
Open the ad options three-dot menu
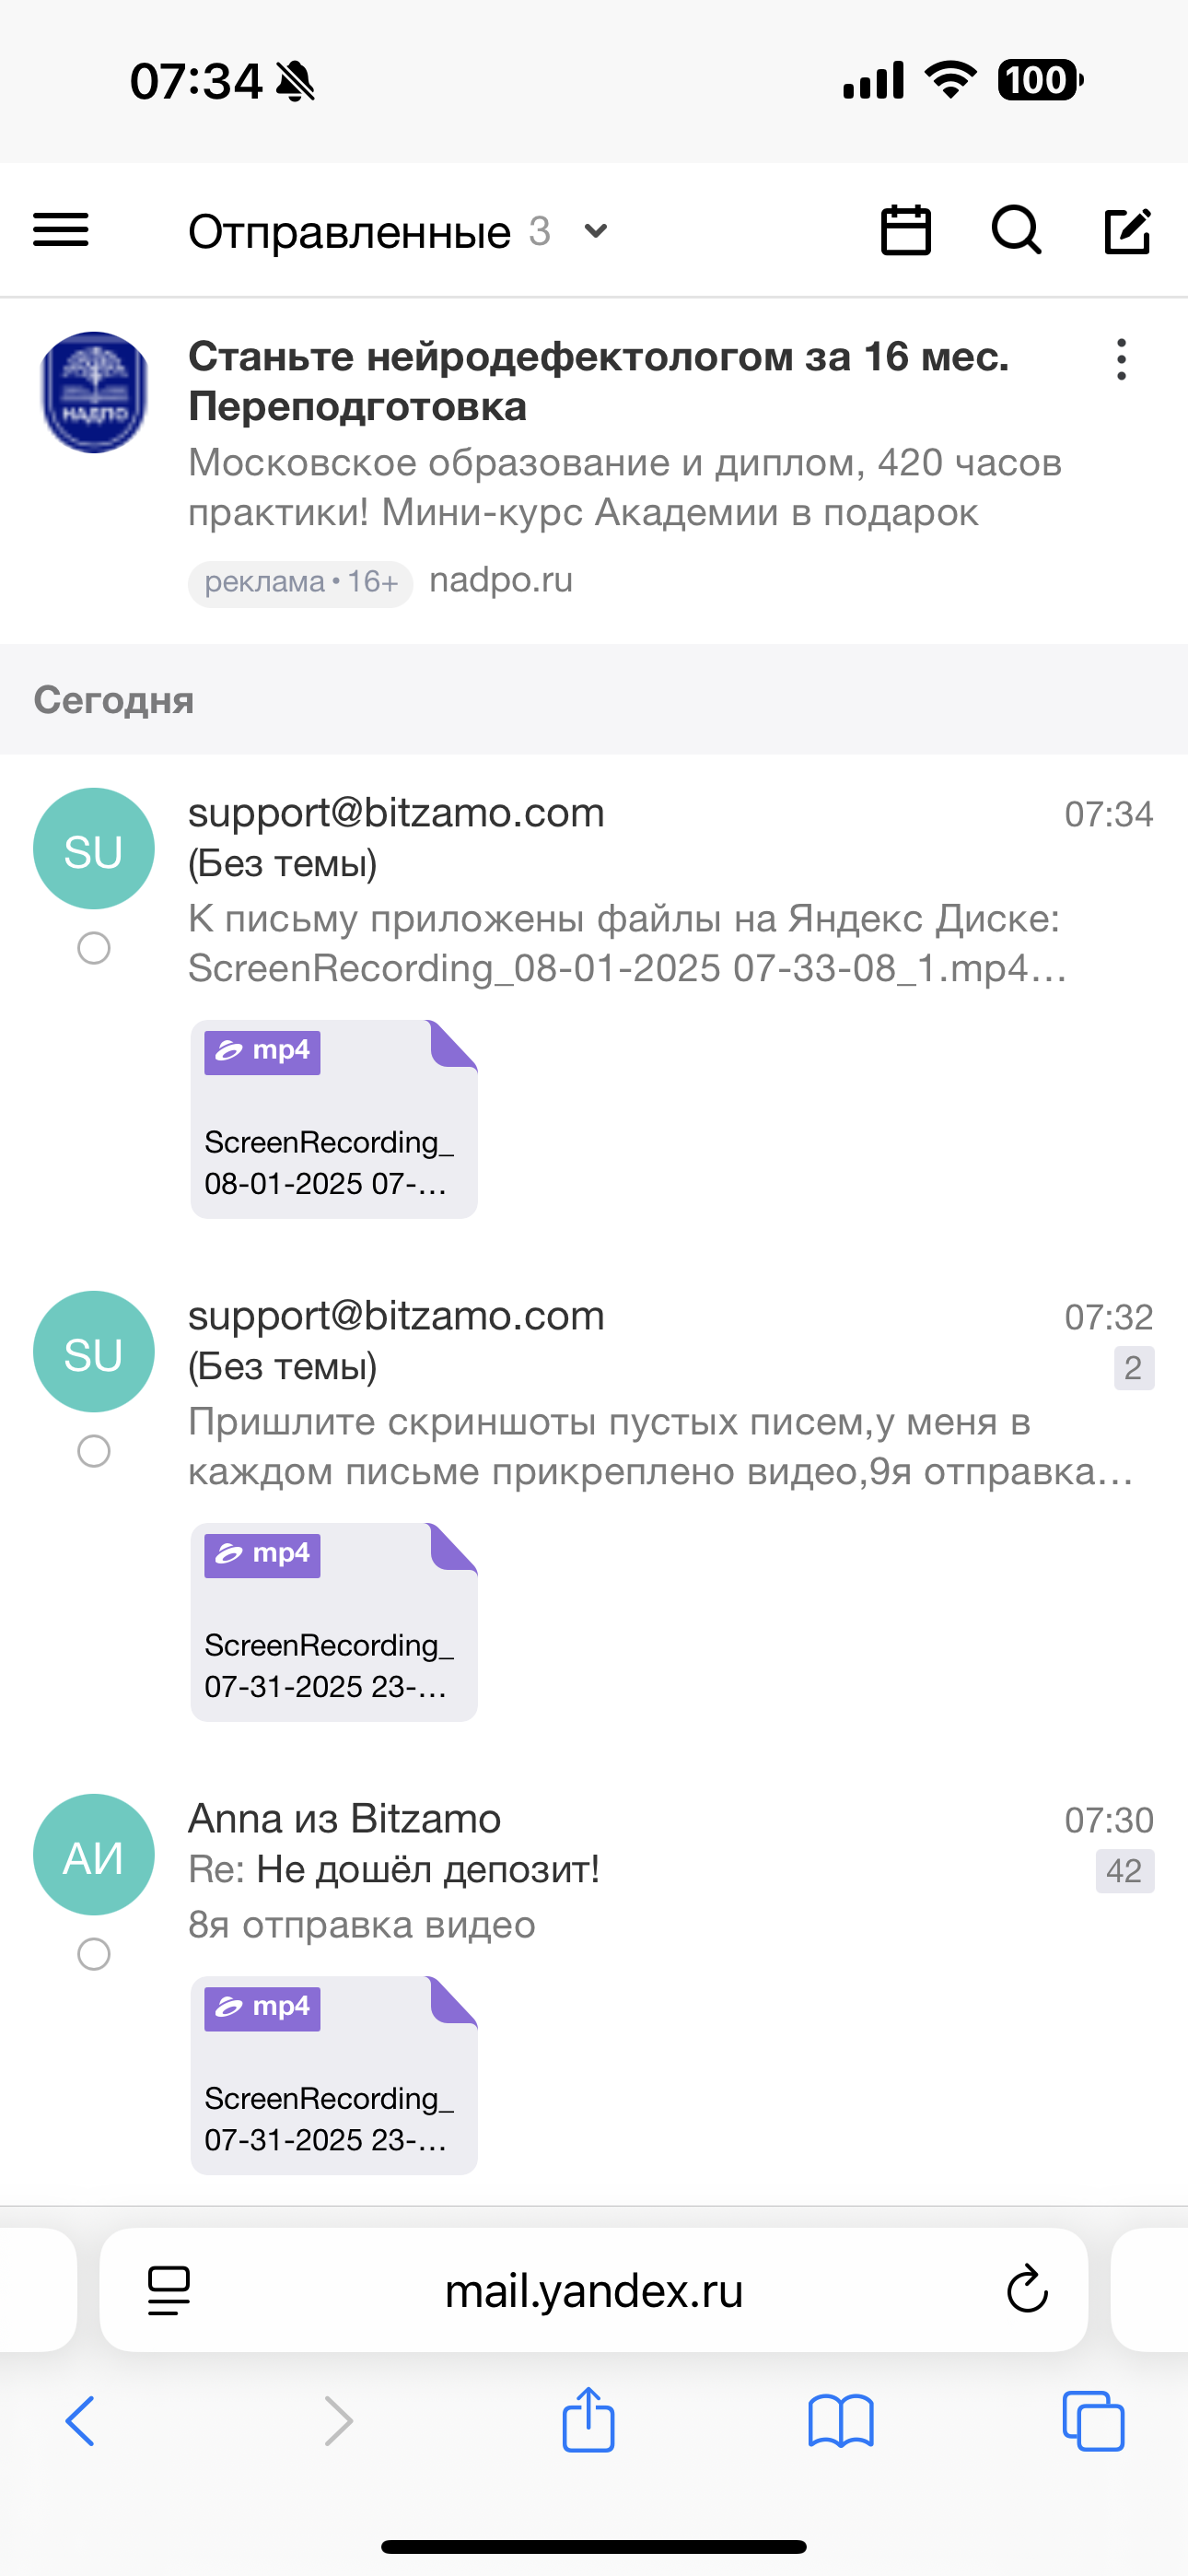tap(1121, 359)
